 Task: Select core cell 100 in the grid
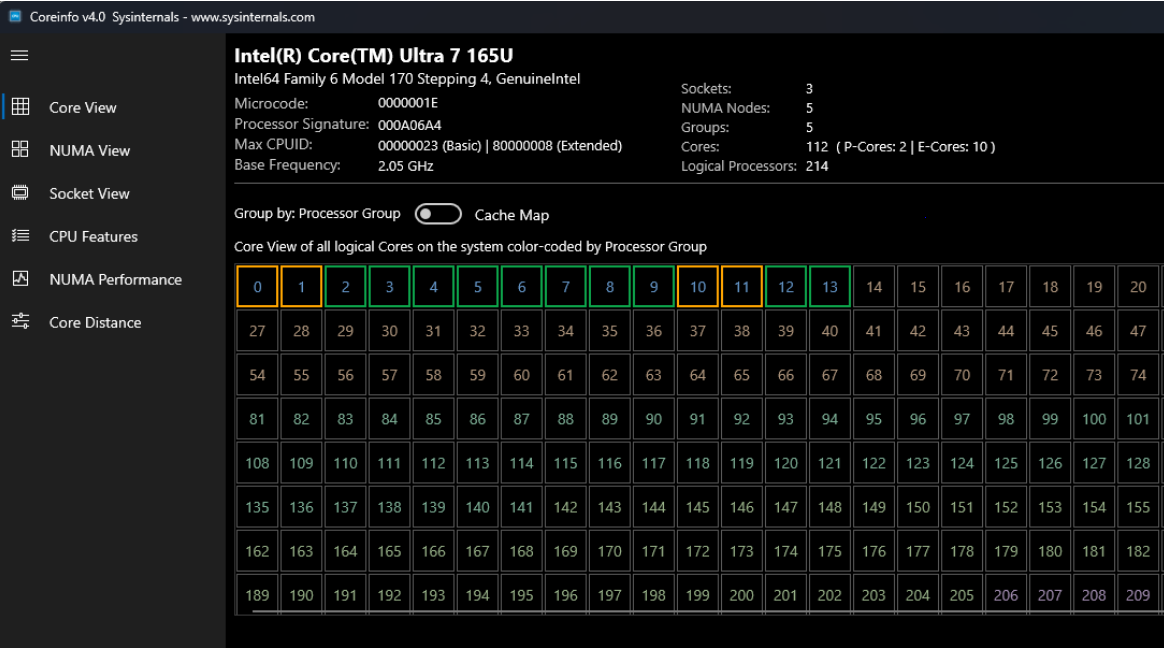click(x=1094, y=419)
